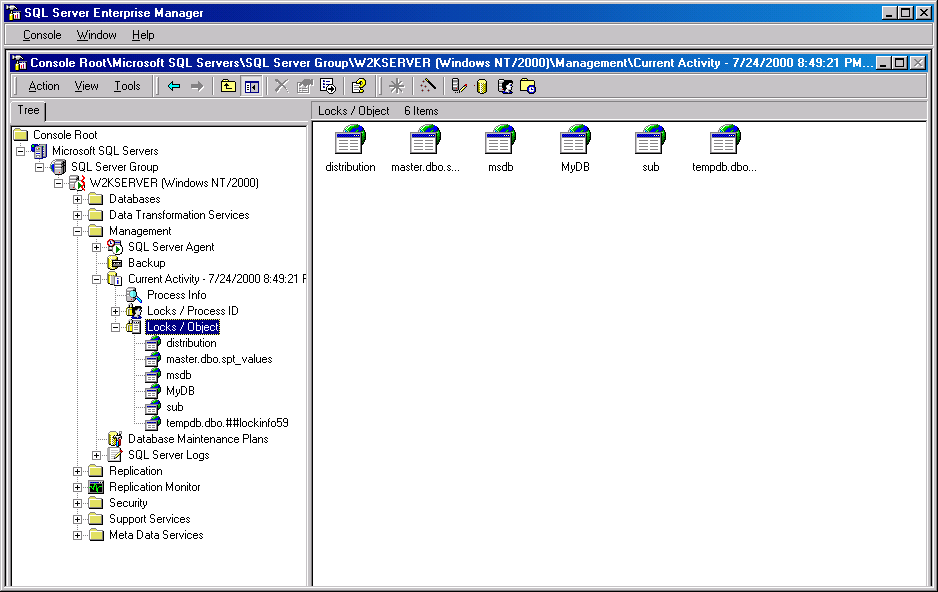Open the Action menu
The width and height of the screenshot is (938, 592).
[44, 86]
